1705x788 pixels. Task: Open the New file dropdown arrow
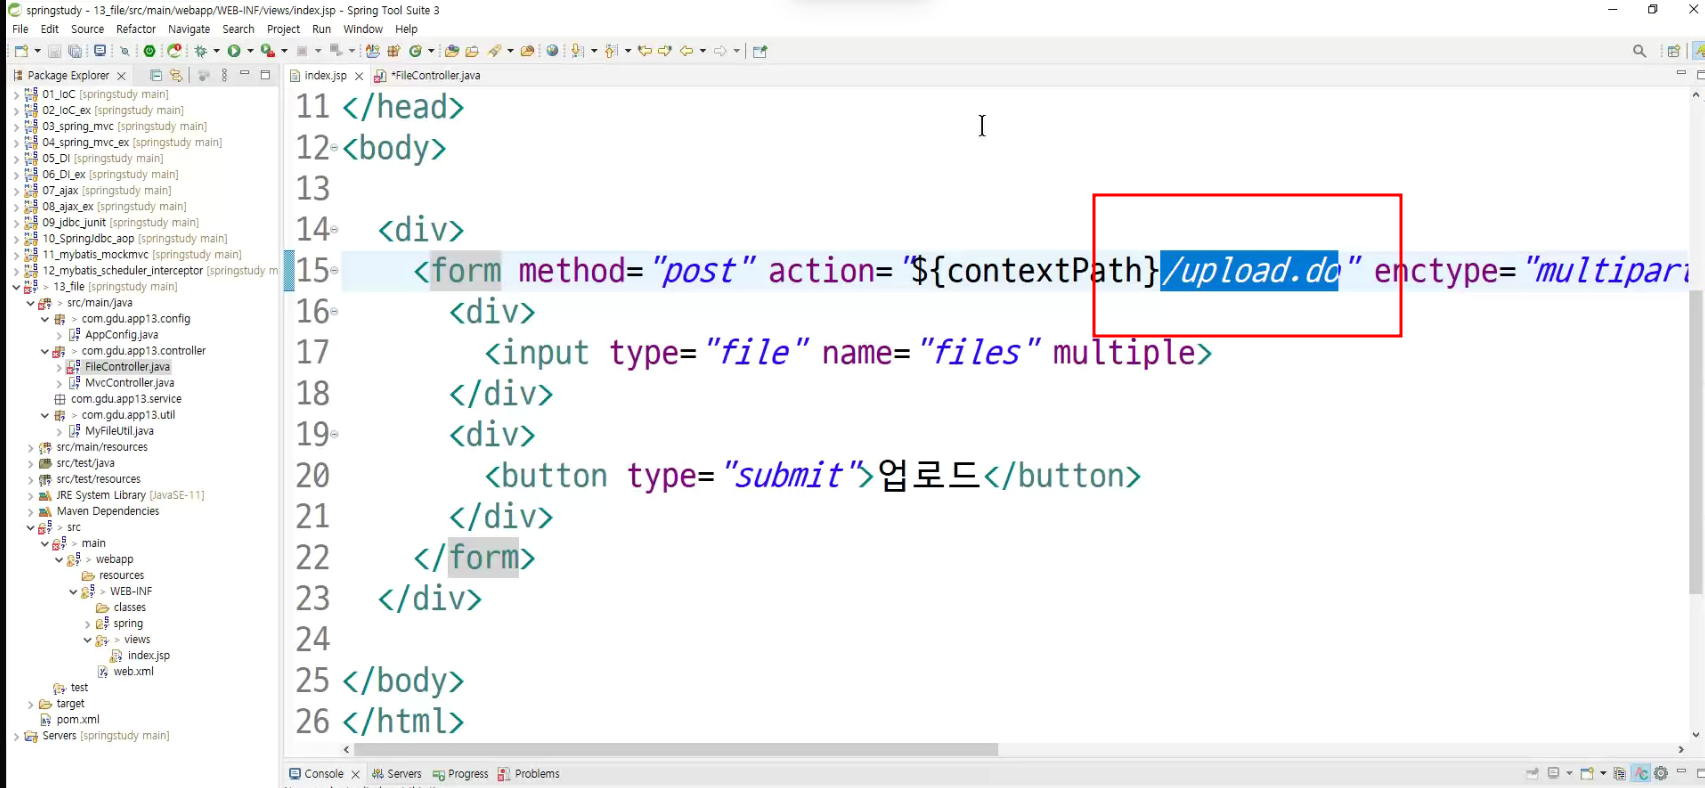point(37,51)
